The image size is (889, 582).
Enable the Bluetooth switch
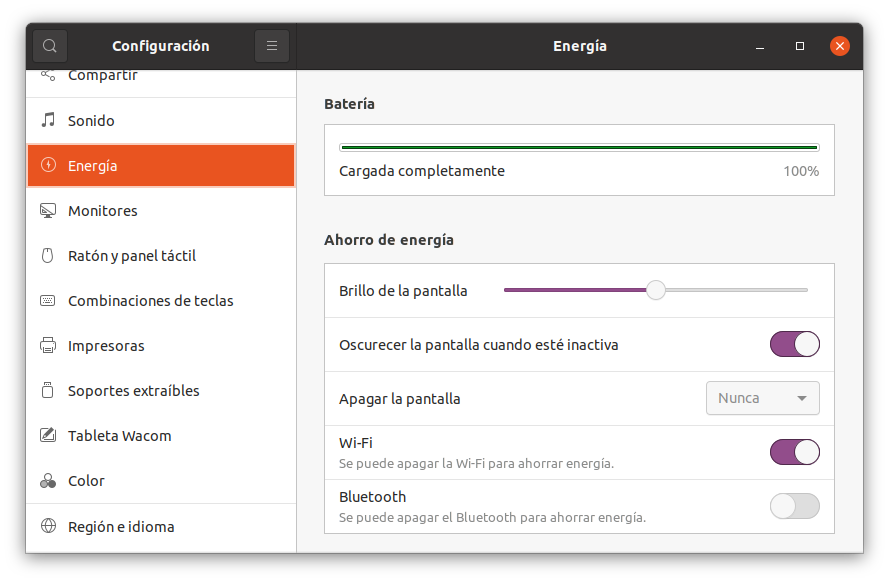tap(794, 506)
